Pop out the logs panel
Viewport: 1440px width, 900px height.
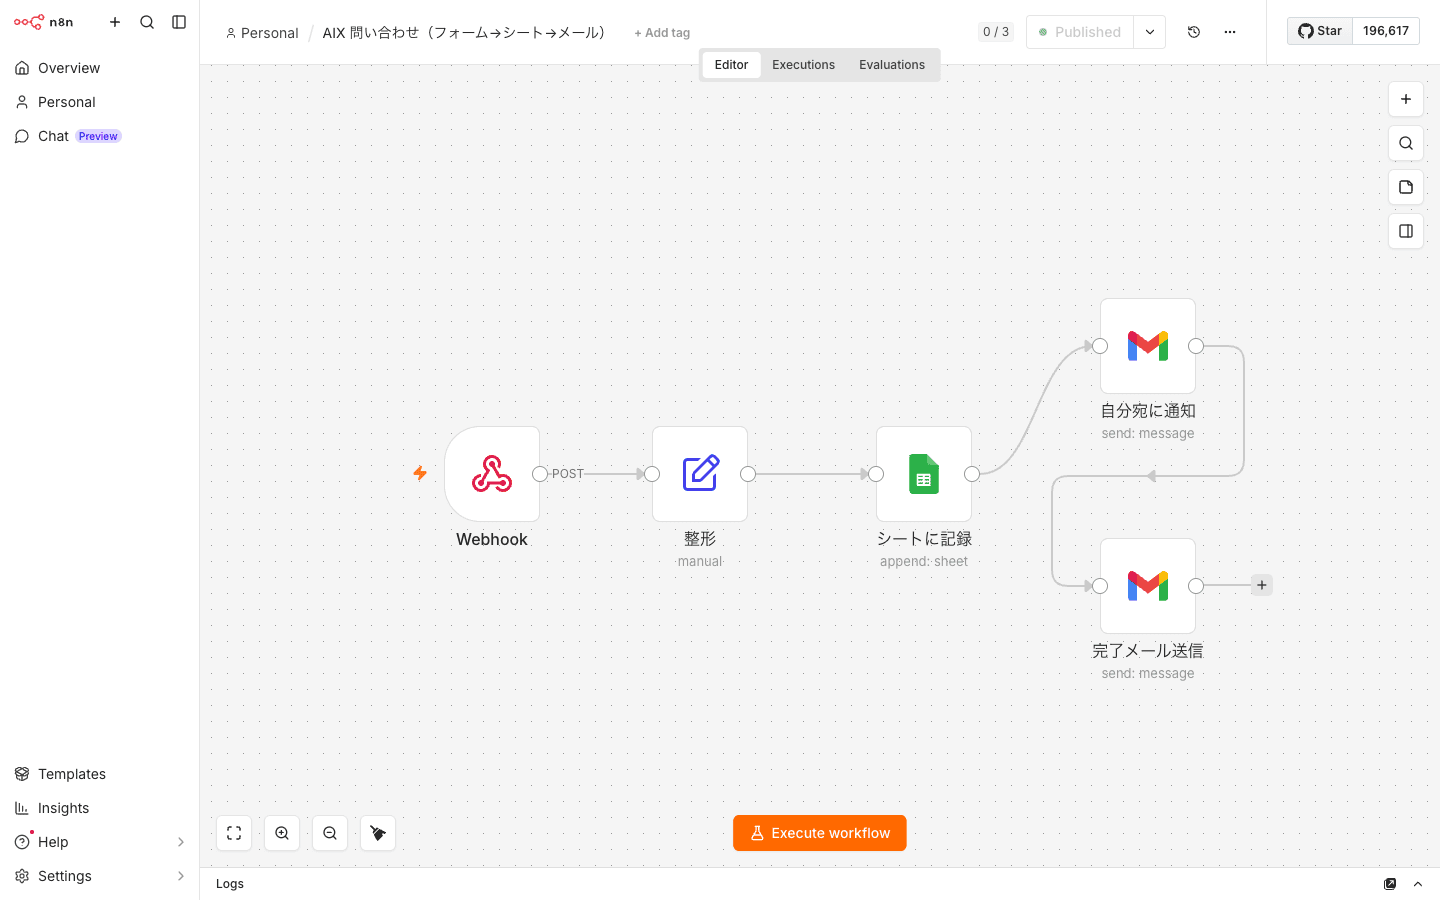[x=1390, y=884]
